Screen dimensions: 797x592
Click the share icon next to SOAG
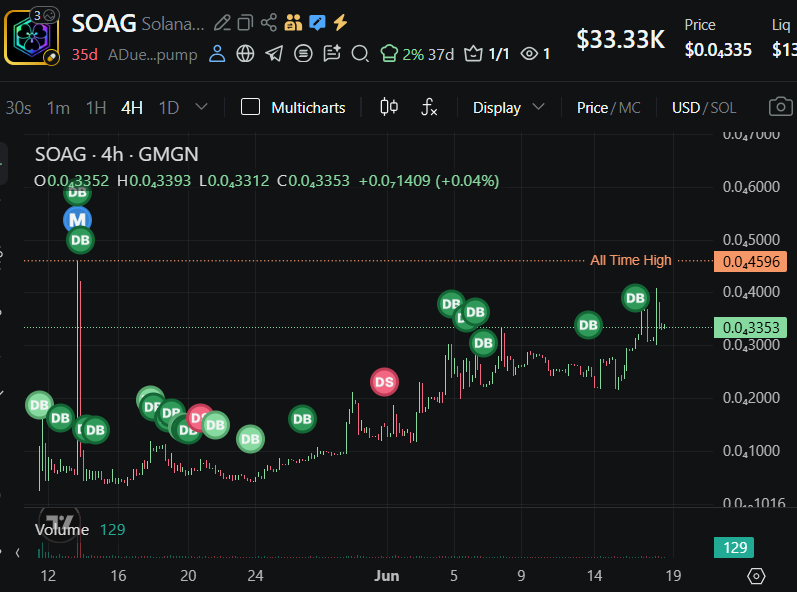coord(269,22)
